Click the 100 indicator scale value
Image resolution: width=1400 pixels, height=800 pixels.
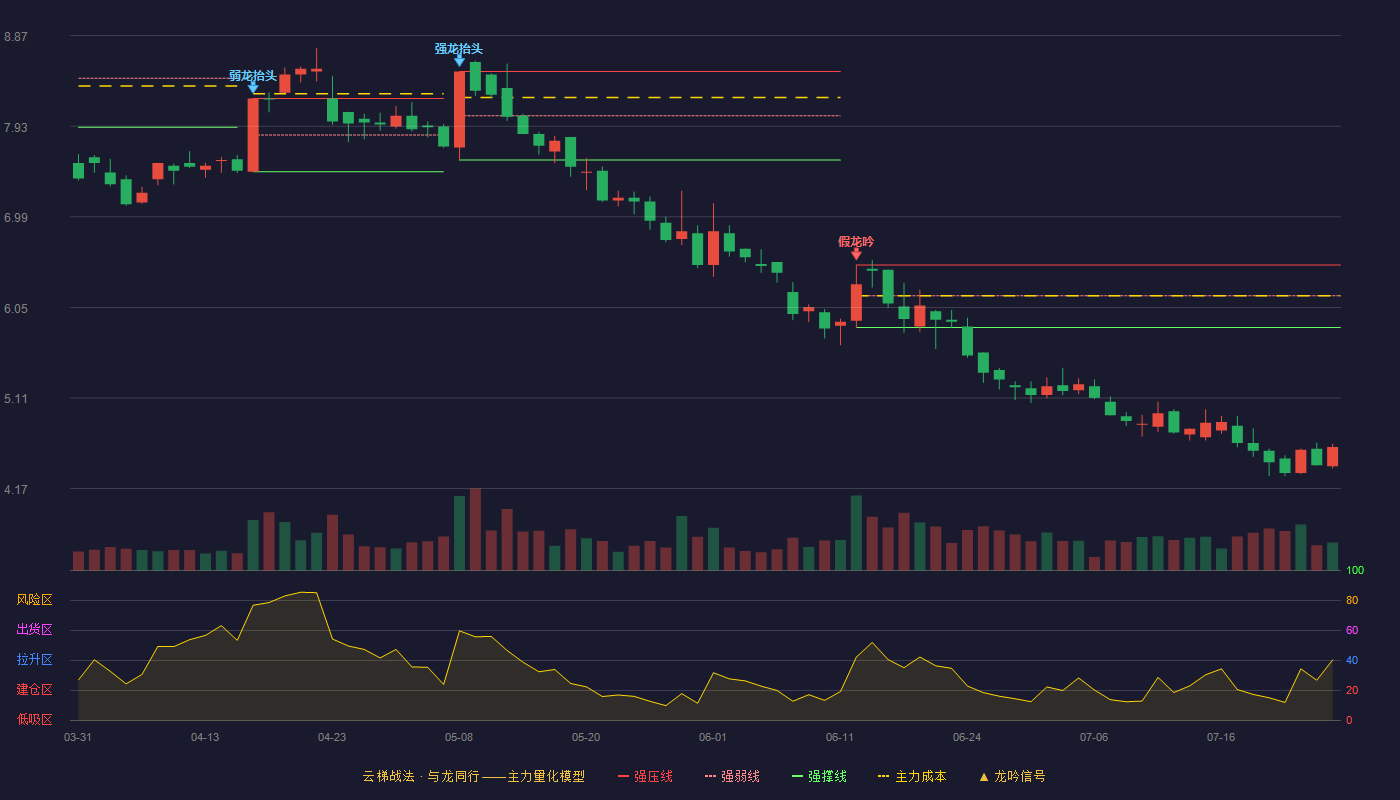click(1355, 571)
